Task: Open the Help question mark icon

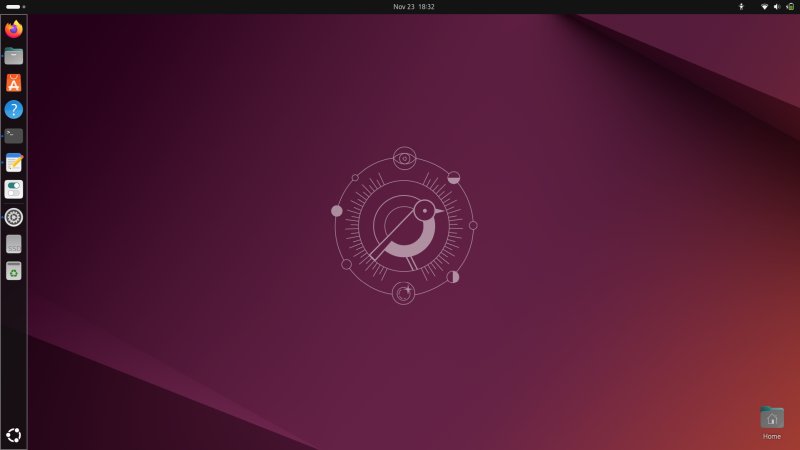Action: point(14,110)
